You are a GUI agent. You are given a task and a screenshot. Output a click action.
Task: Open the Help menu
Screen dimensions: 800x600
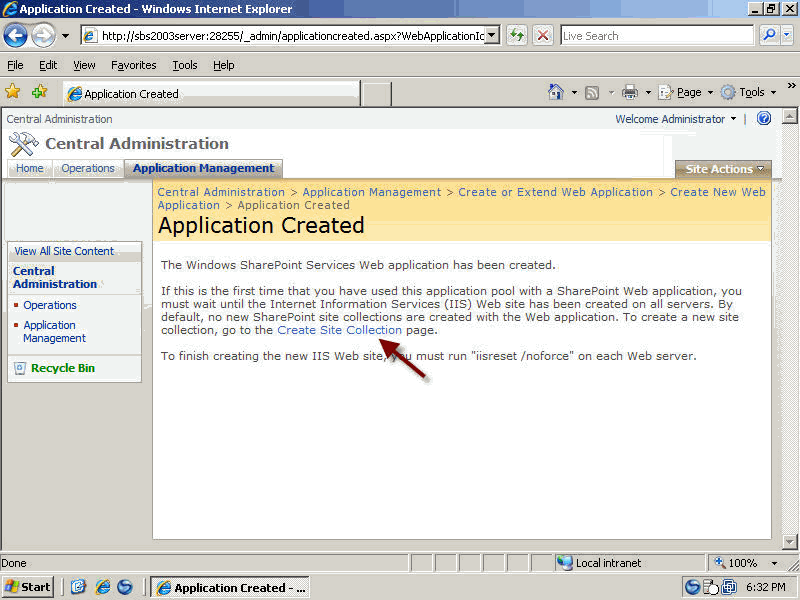(x=223, y=65)
